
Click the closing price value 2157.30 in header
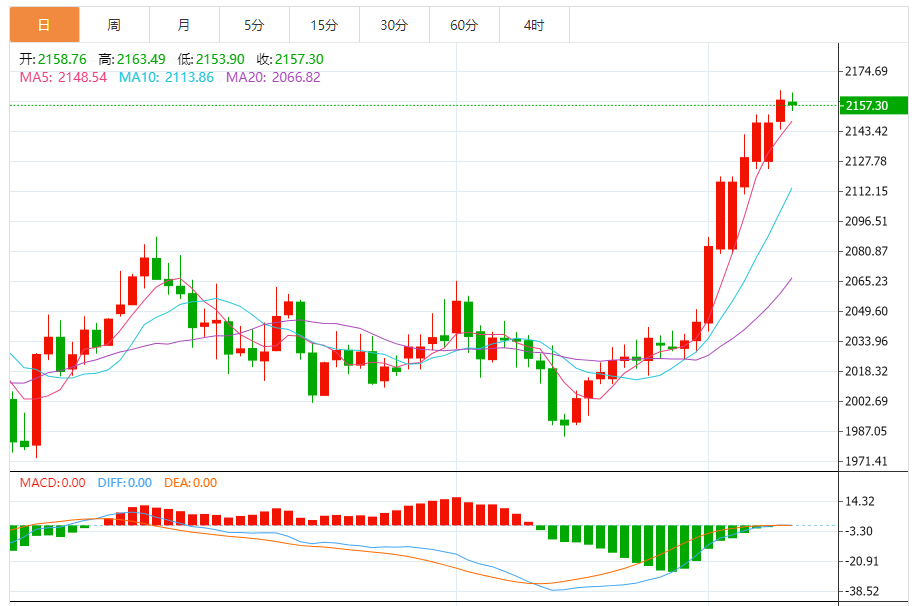coord(299,59)
